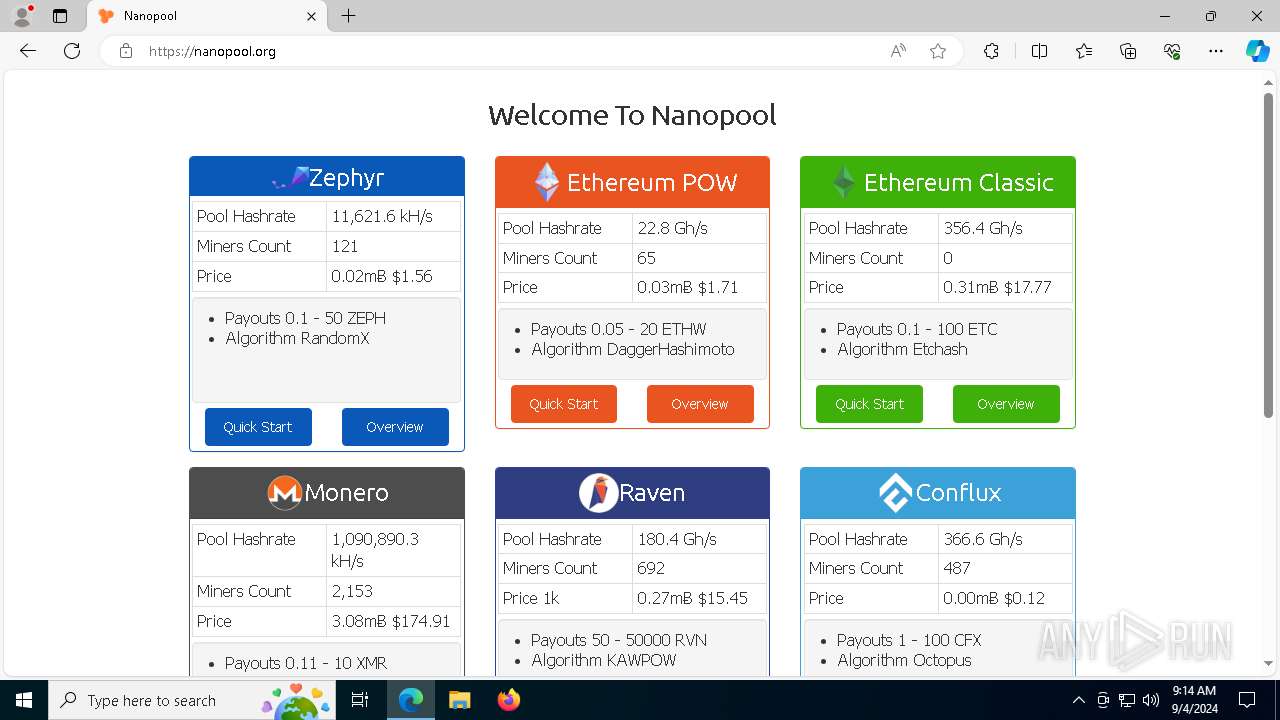Close the Nanopool tab

[x=311, y=16]
